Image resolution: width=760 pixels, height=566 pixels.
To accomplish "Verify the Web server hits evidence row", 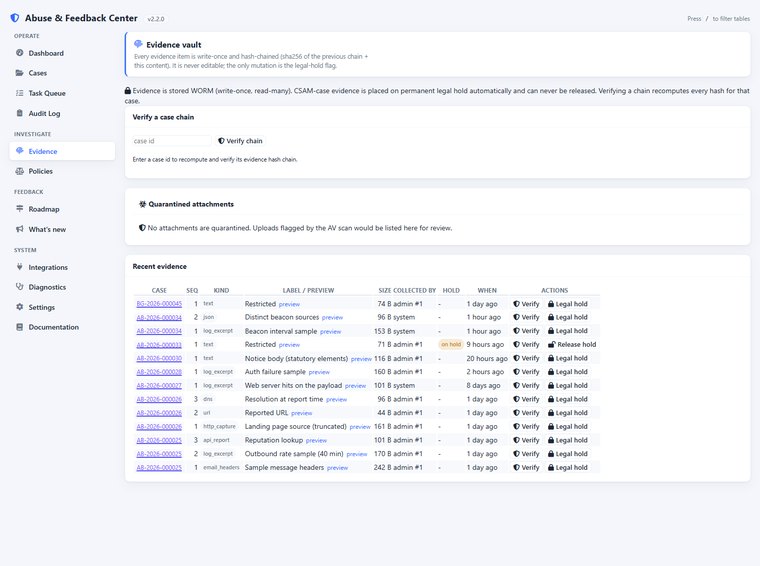I will [526, 386].
